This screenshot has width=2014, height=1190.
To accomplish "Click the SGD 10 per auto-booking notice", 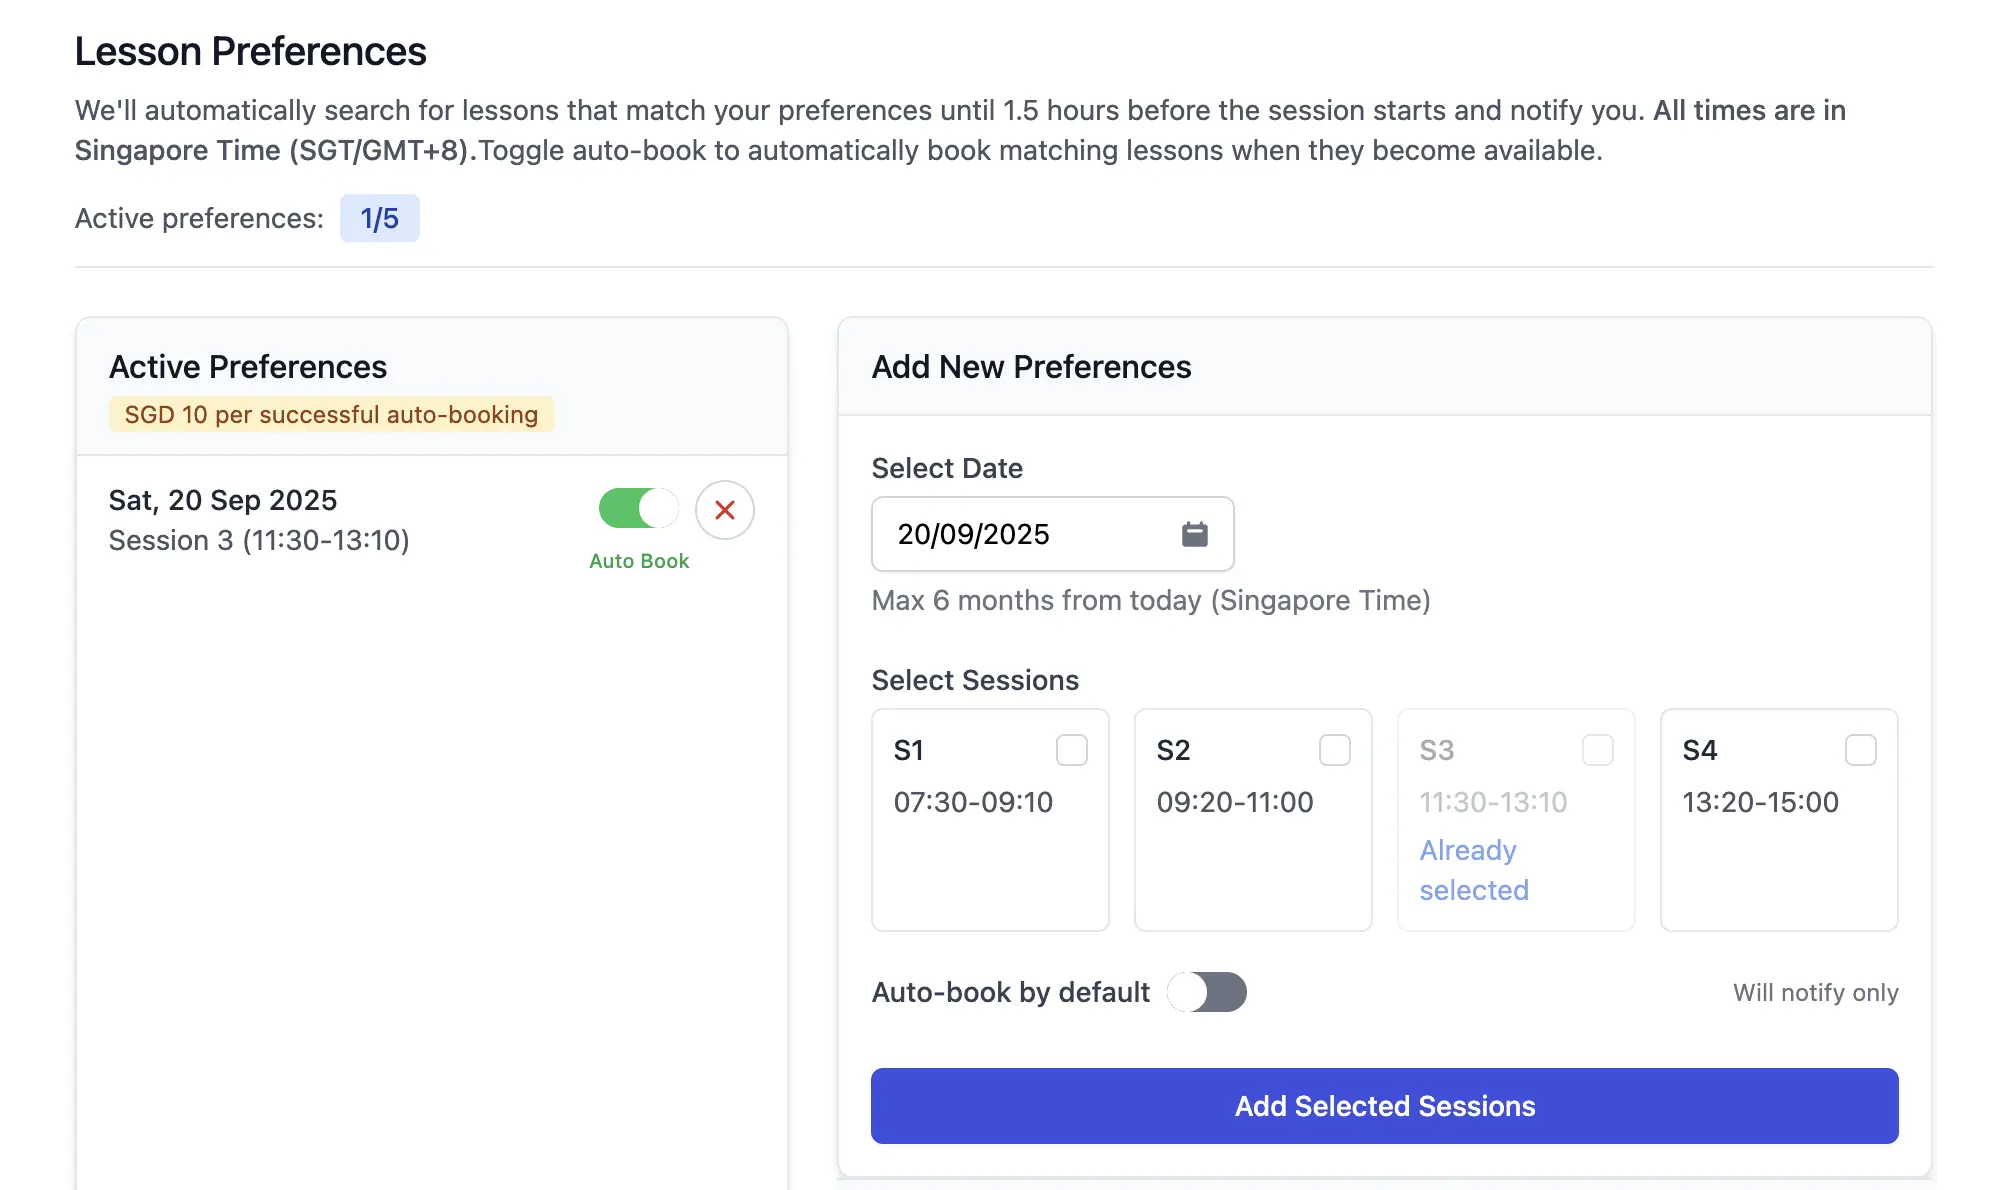I will click(331, 414).
